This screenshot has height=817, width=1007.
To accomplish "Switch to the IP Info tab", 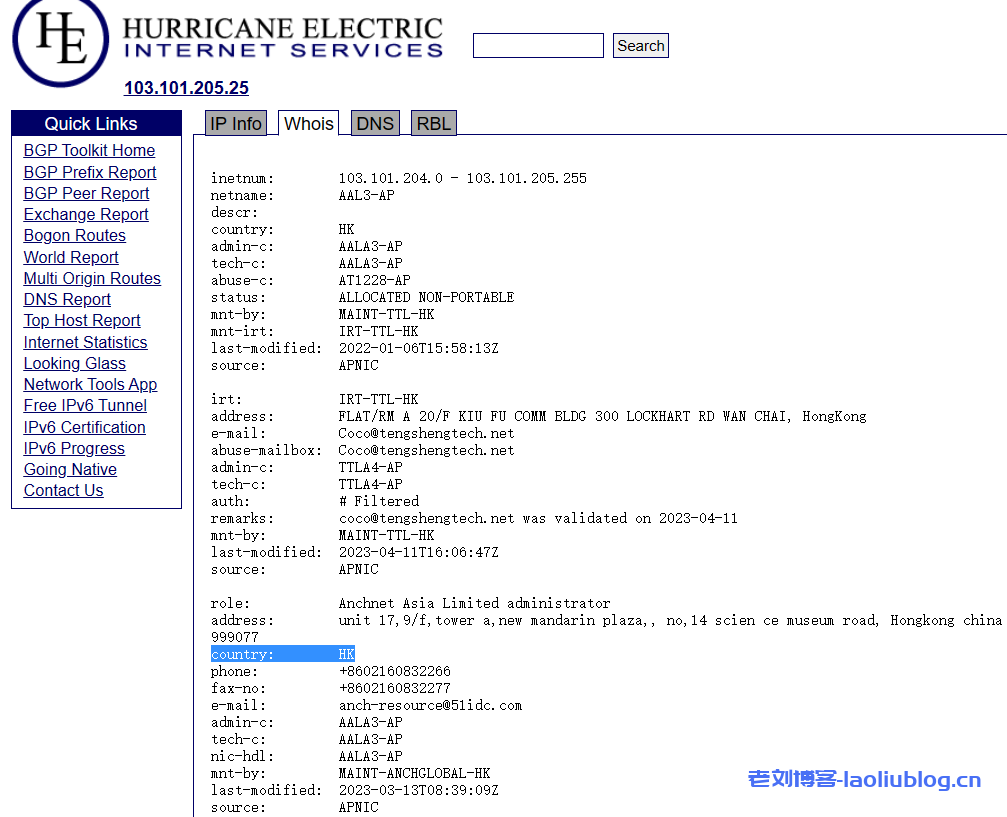I will (x=235, y=124).
